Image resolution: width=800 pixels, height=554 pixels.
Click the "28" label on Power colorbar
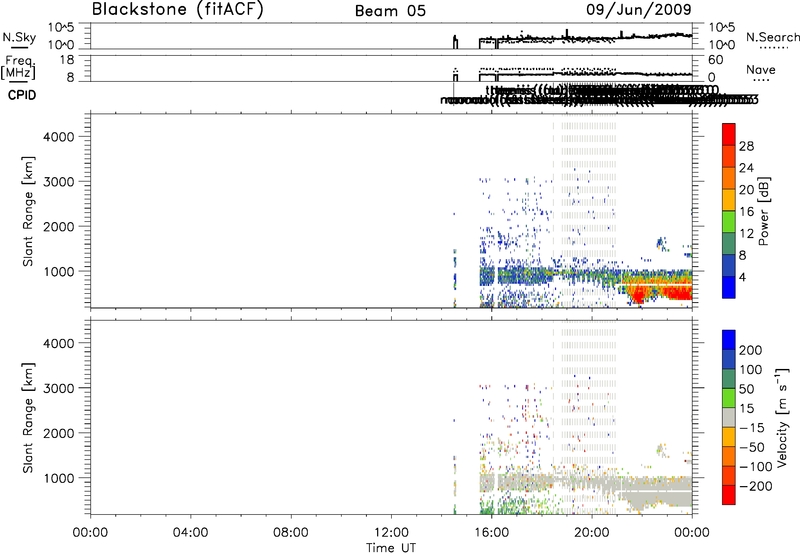click(746, 146)
